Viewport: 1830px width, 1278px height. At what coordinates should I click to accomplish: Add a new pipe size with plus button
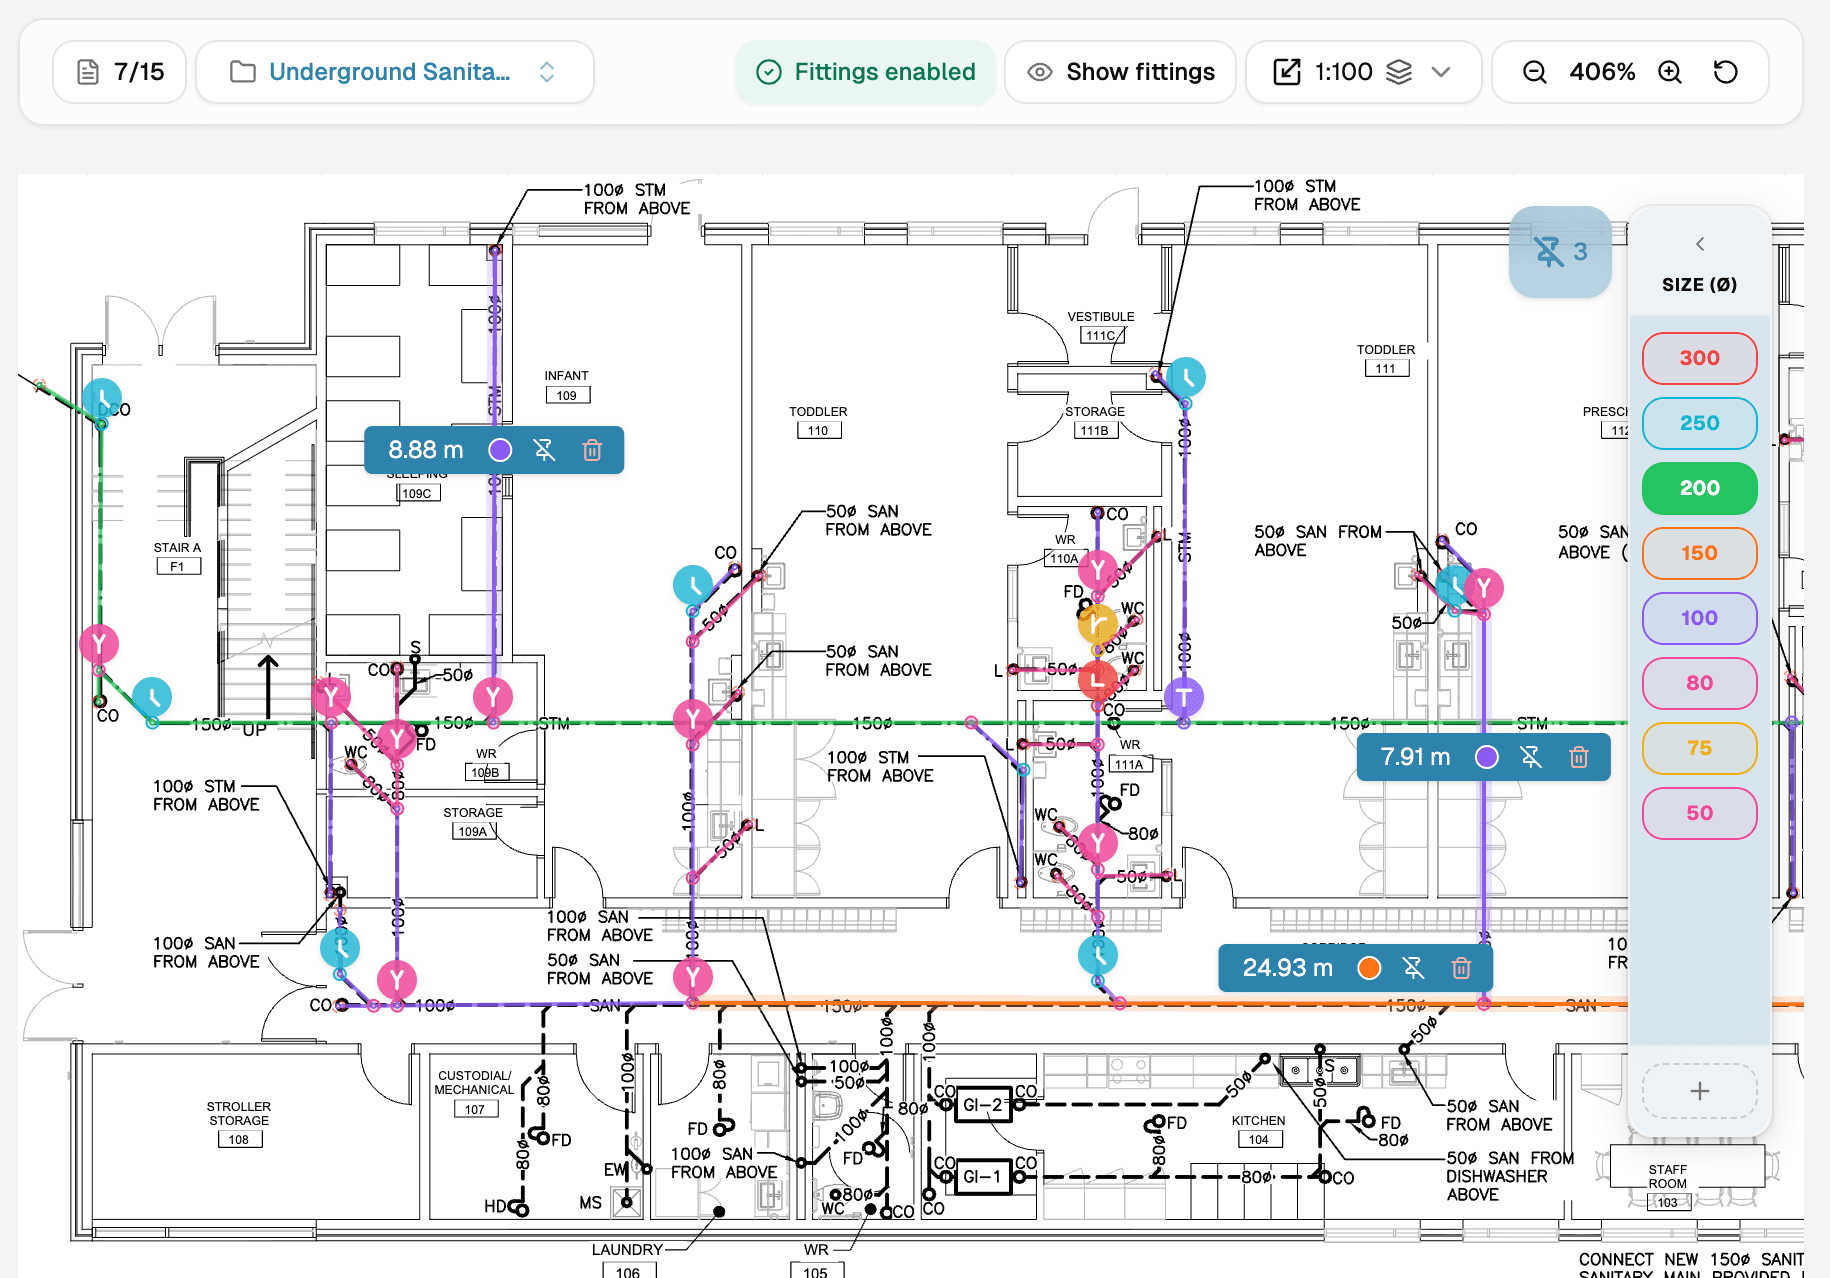pyautogui.click(x=1699, y=1091)
